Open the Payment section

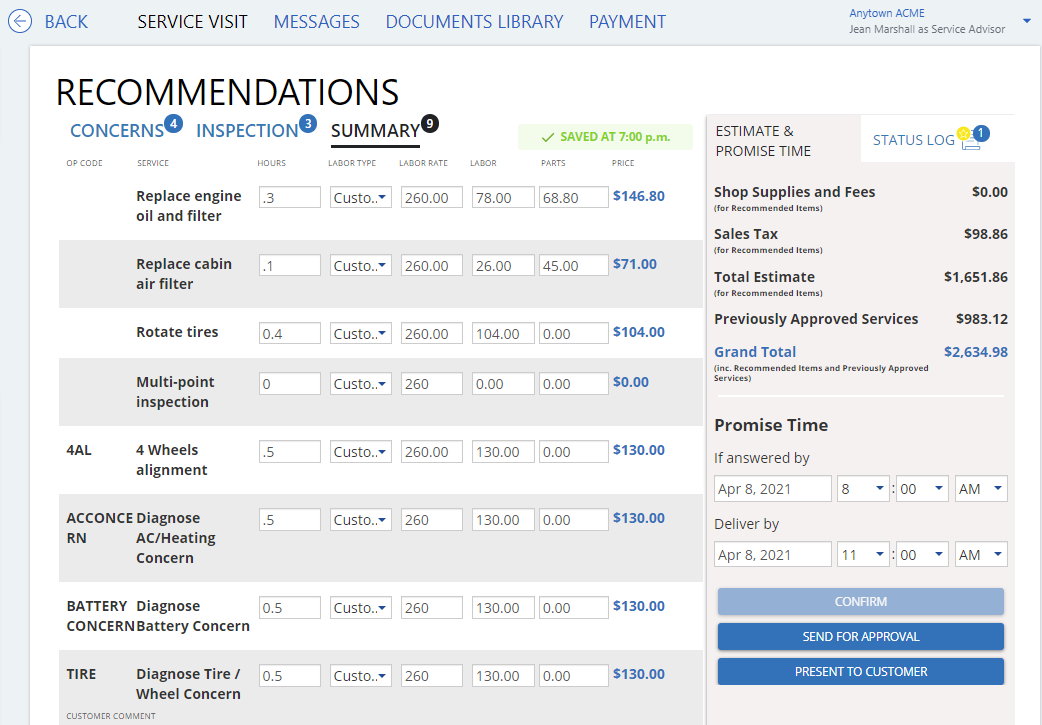coord(627,21)
